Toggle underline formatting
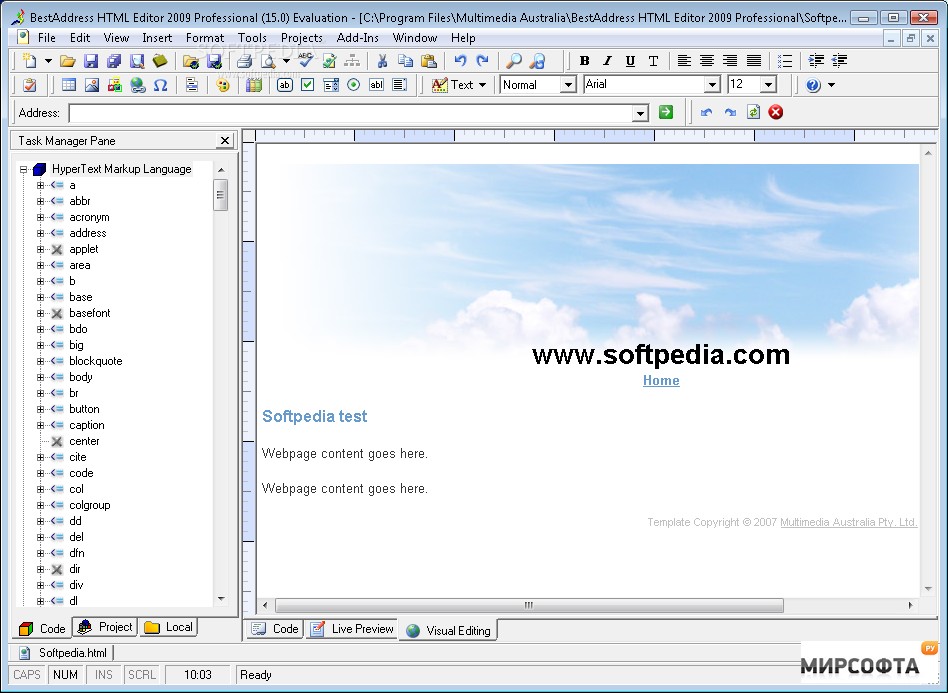The image size is (948, 693). point(630,61)
